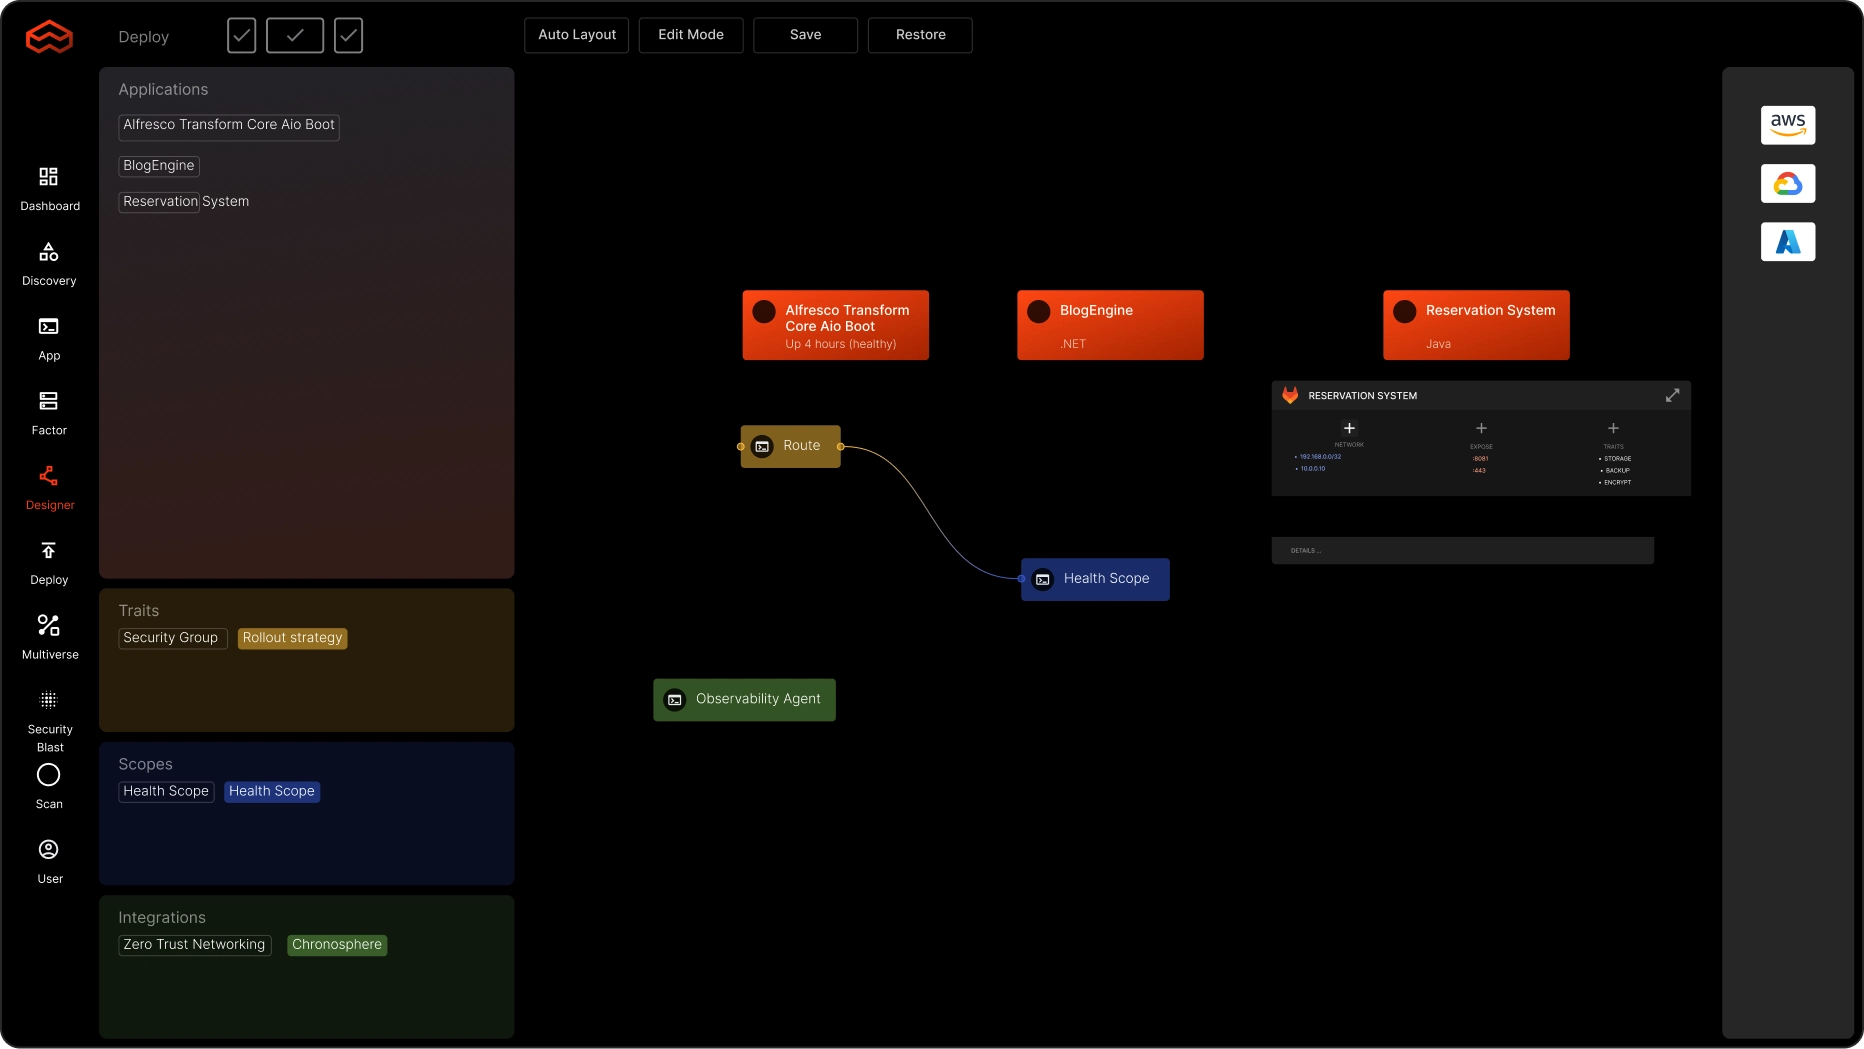Image resolution: width=1864 pixels, height=1049 pixels.
Task: Select the Chronosphere integration tag
Action: click(x=337, y=945)
